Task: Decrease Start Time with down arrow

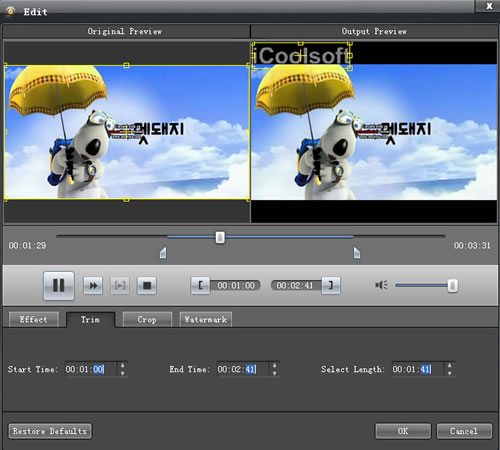Action: pyautogui.click(x=123, y=373)
